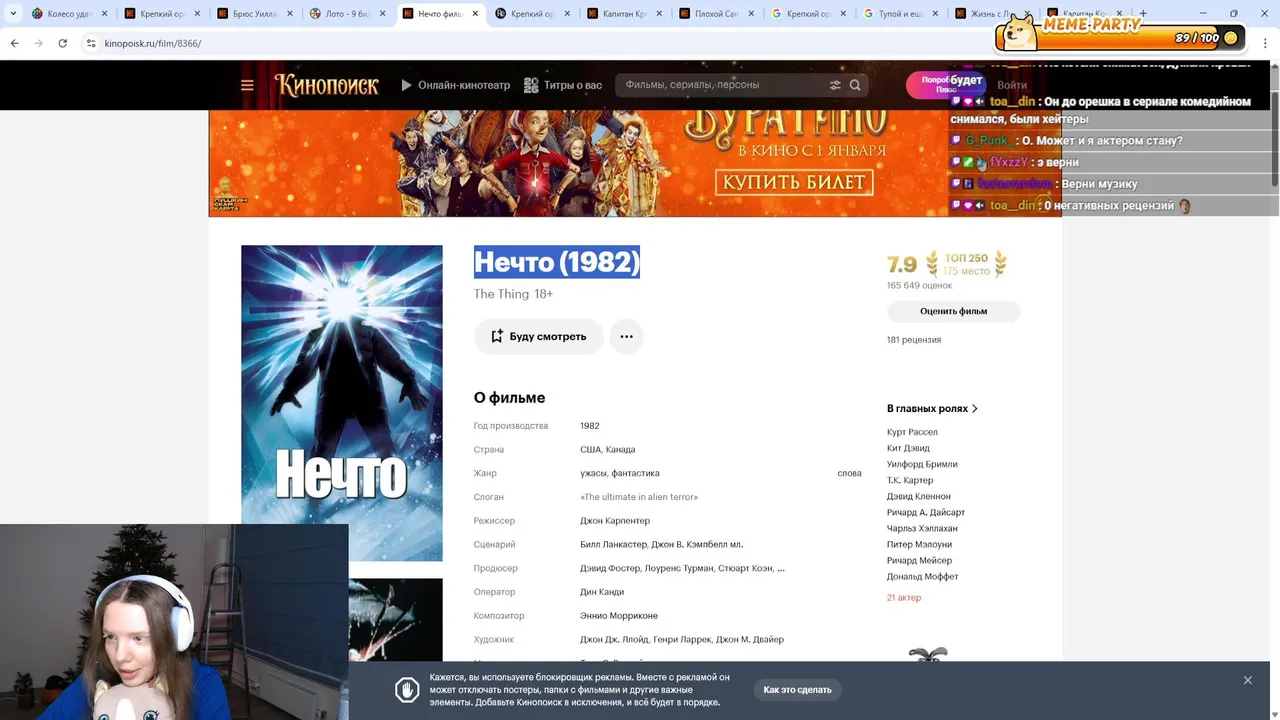Screen dimensions: 1280x720
Task: Click the Нечто (1982) title heading
Action: (556, 262)
